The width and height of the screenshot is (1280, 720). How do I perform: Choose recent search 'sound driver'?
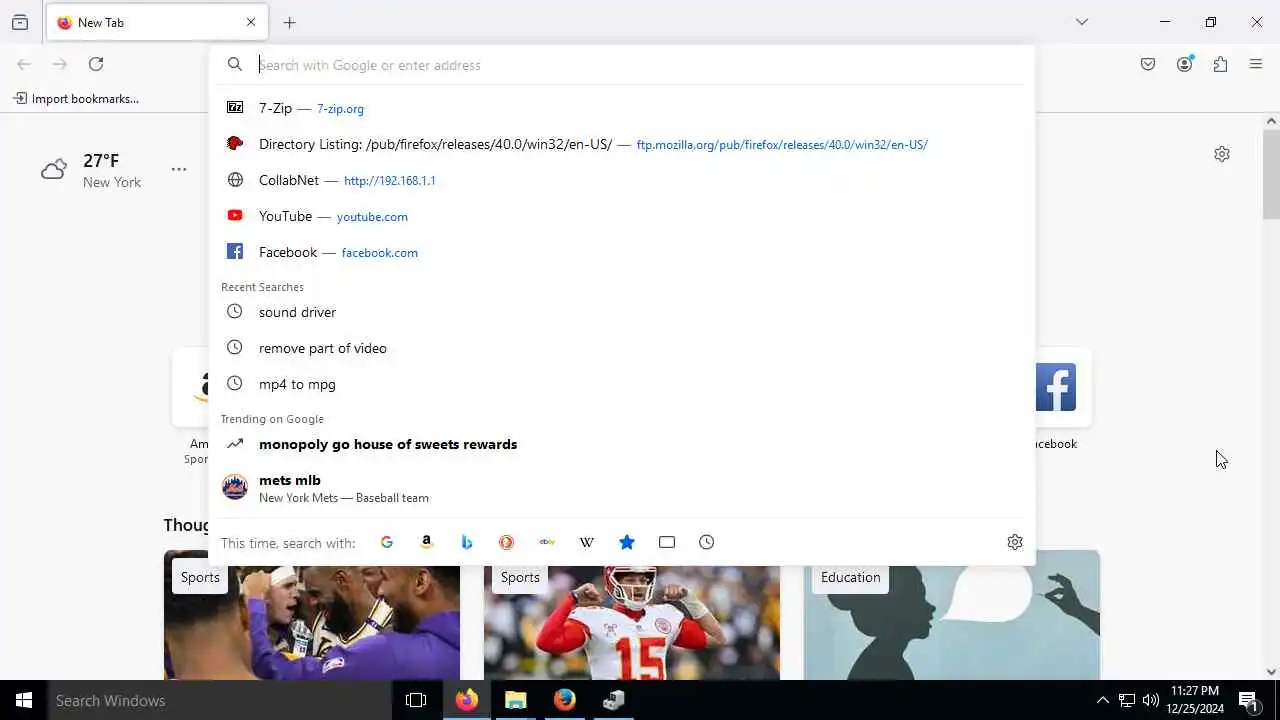622,312
